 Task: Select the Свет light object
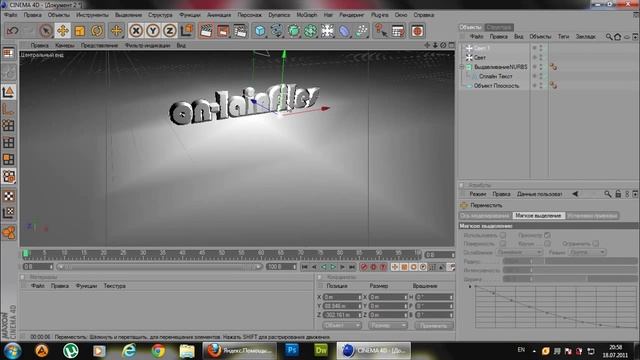pos(480,58)
